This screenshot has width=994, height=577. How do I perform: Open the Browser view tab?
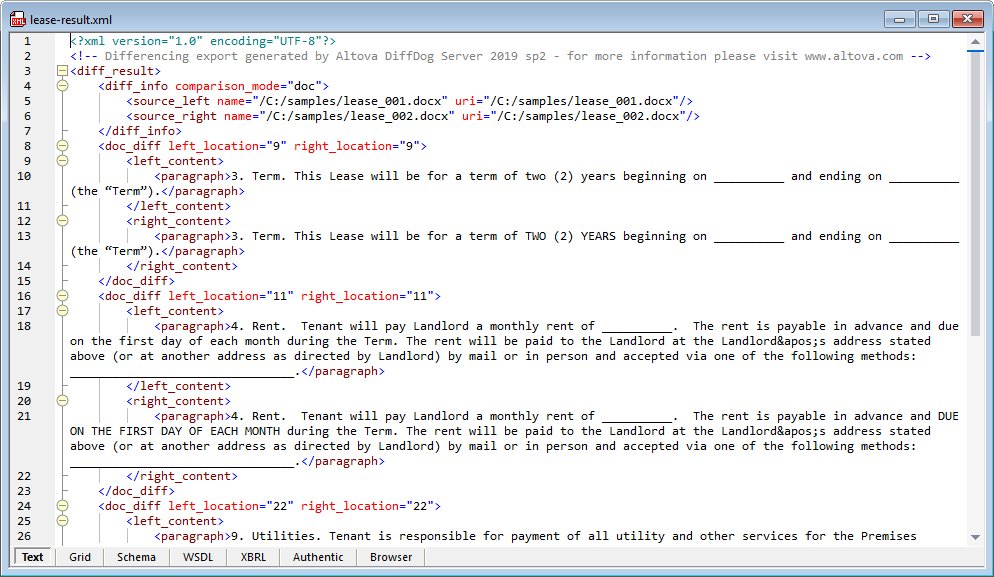(x=390, y=557)
